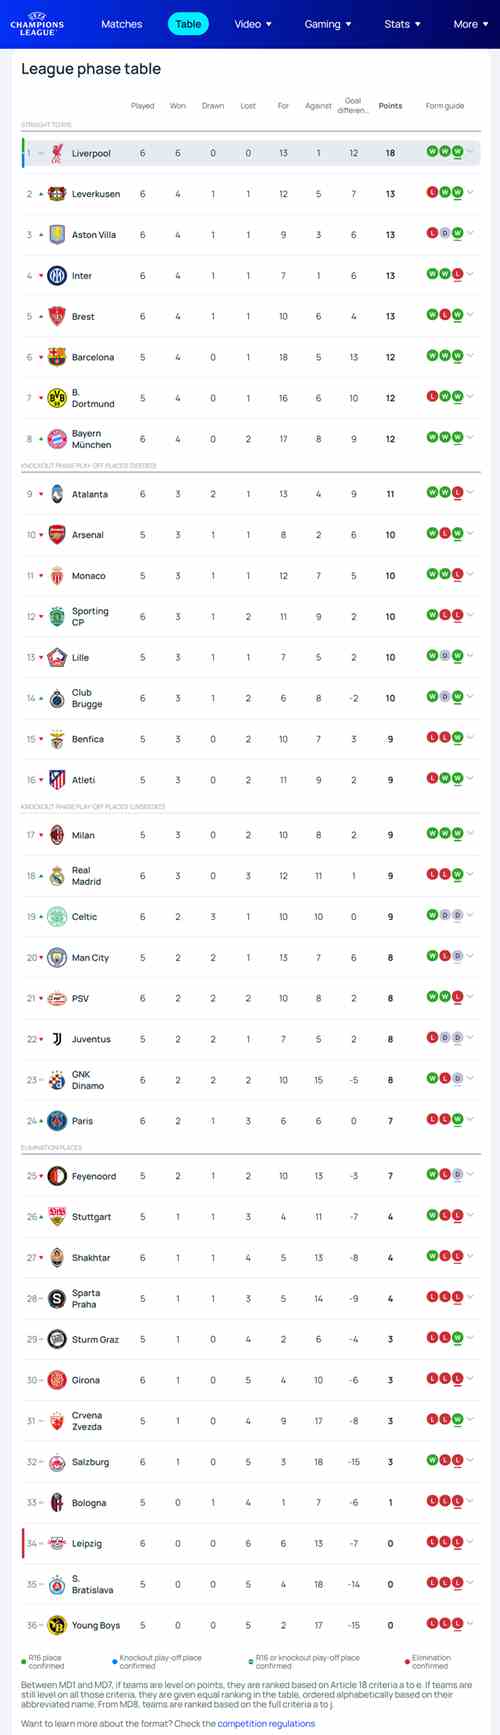500x1735 pixels.
Task: Select the Table tab
Action: tap(188, 24)
